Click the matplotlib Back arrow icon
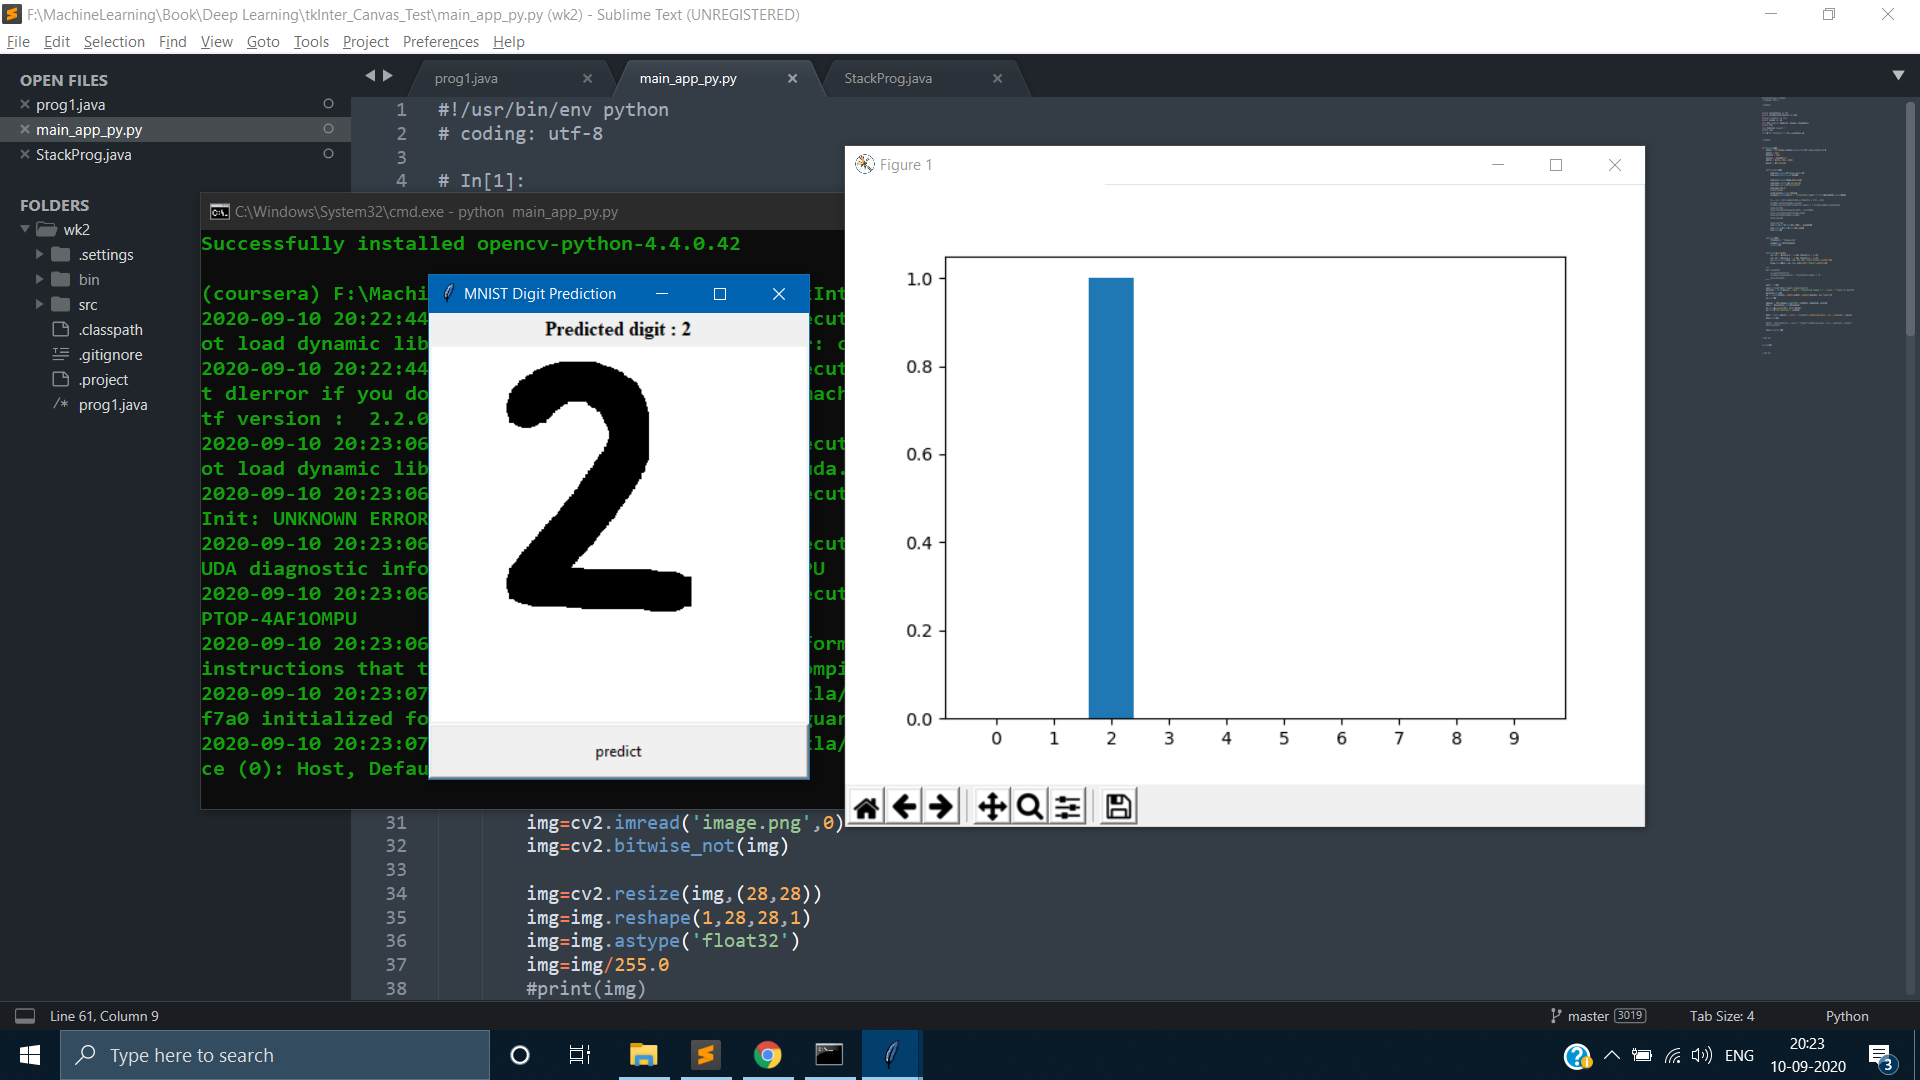The height and width of the screenshot is (1080, 1920). click(x=904, y=807)
